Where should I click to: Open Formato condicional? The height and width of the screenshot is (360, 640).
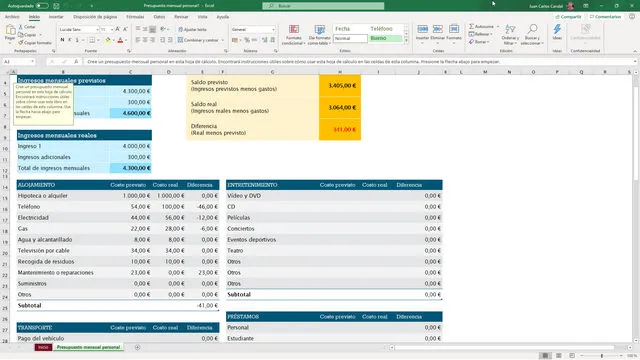point(293,35)
